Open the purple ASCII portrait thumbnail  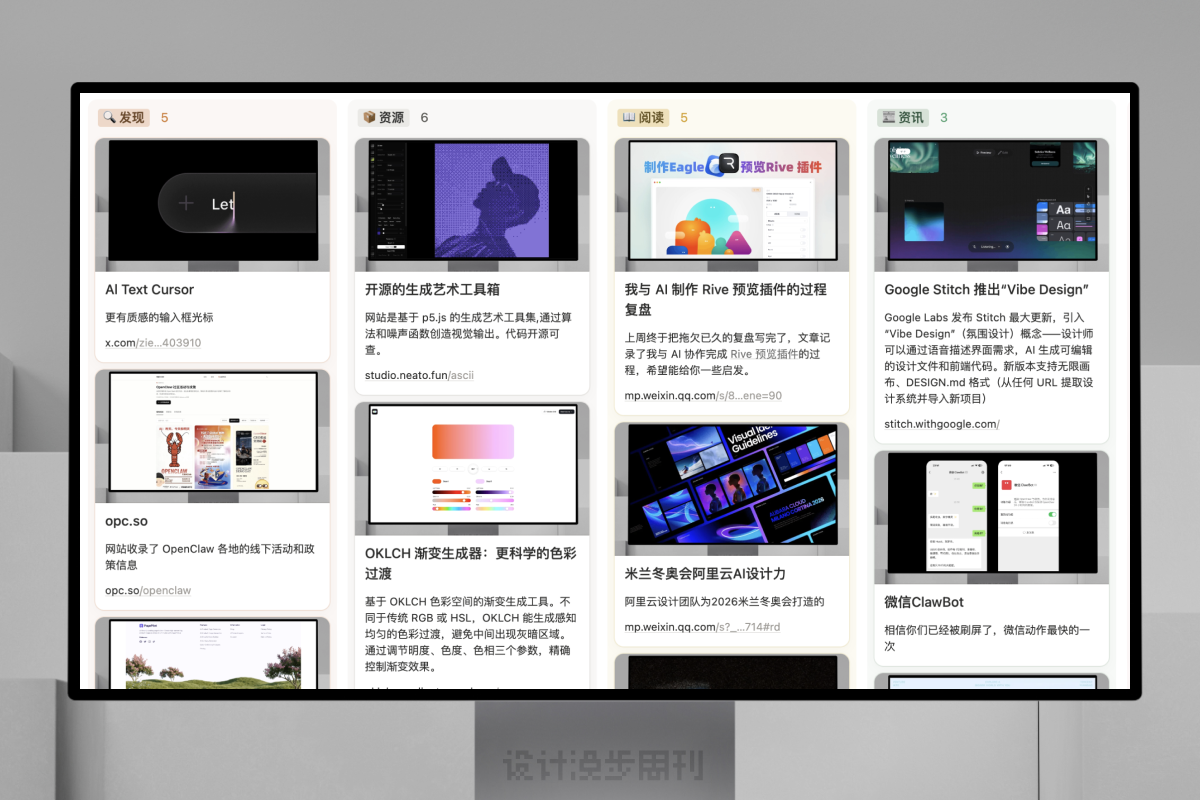click(x=472, y=204)
